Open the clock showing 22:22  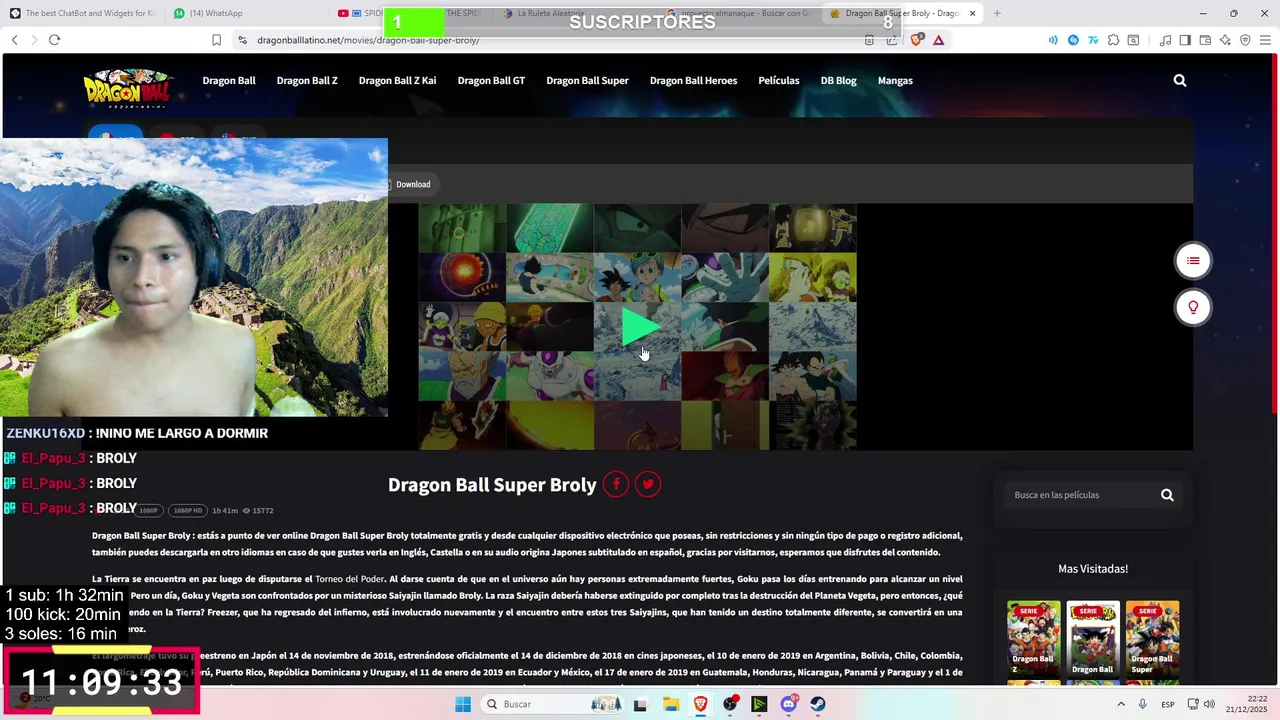1245,704
